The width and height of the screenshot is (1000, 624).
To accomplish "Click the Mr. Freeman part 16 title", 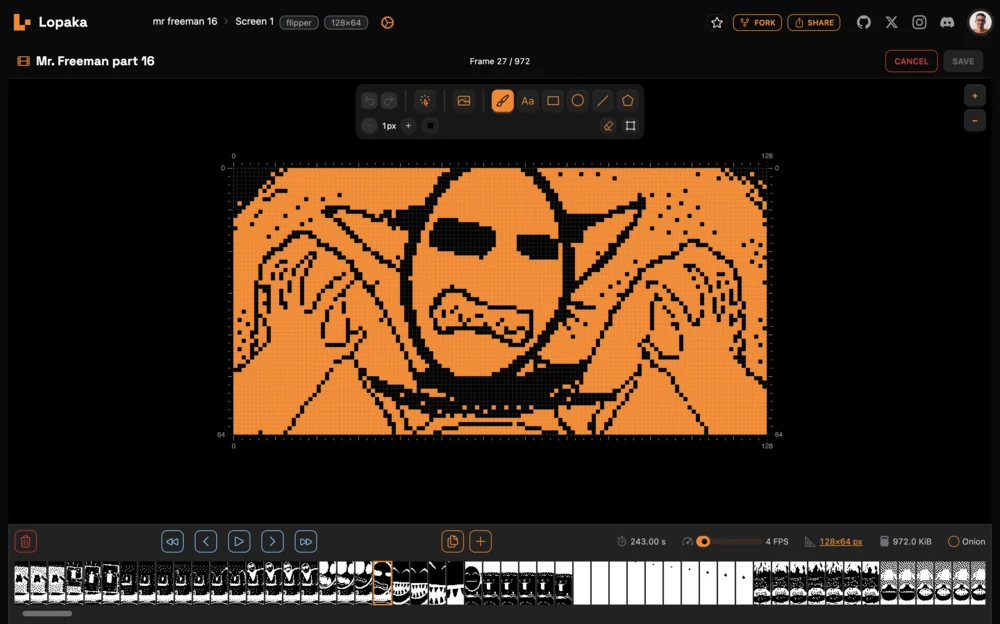I will click(x=95, y=61).
